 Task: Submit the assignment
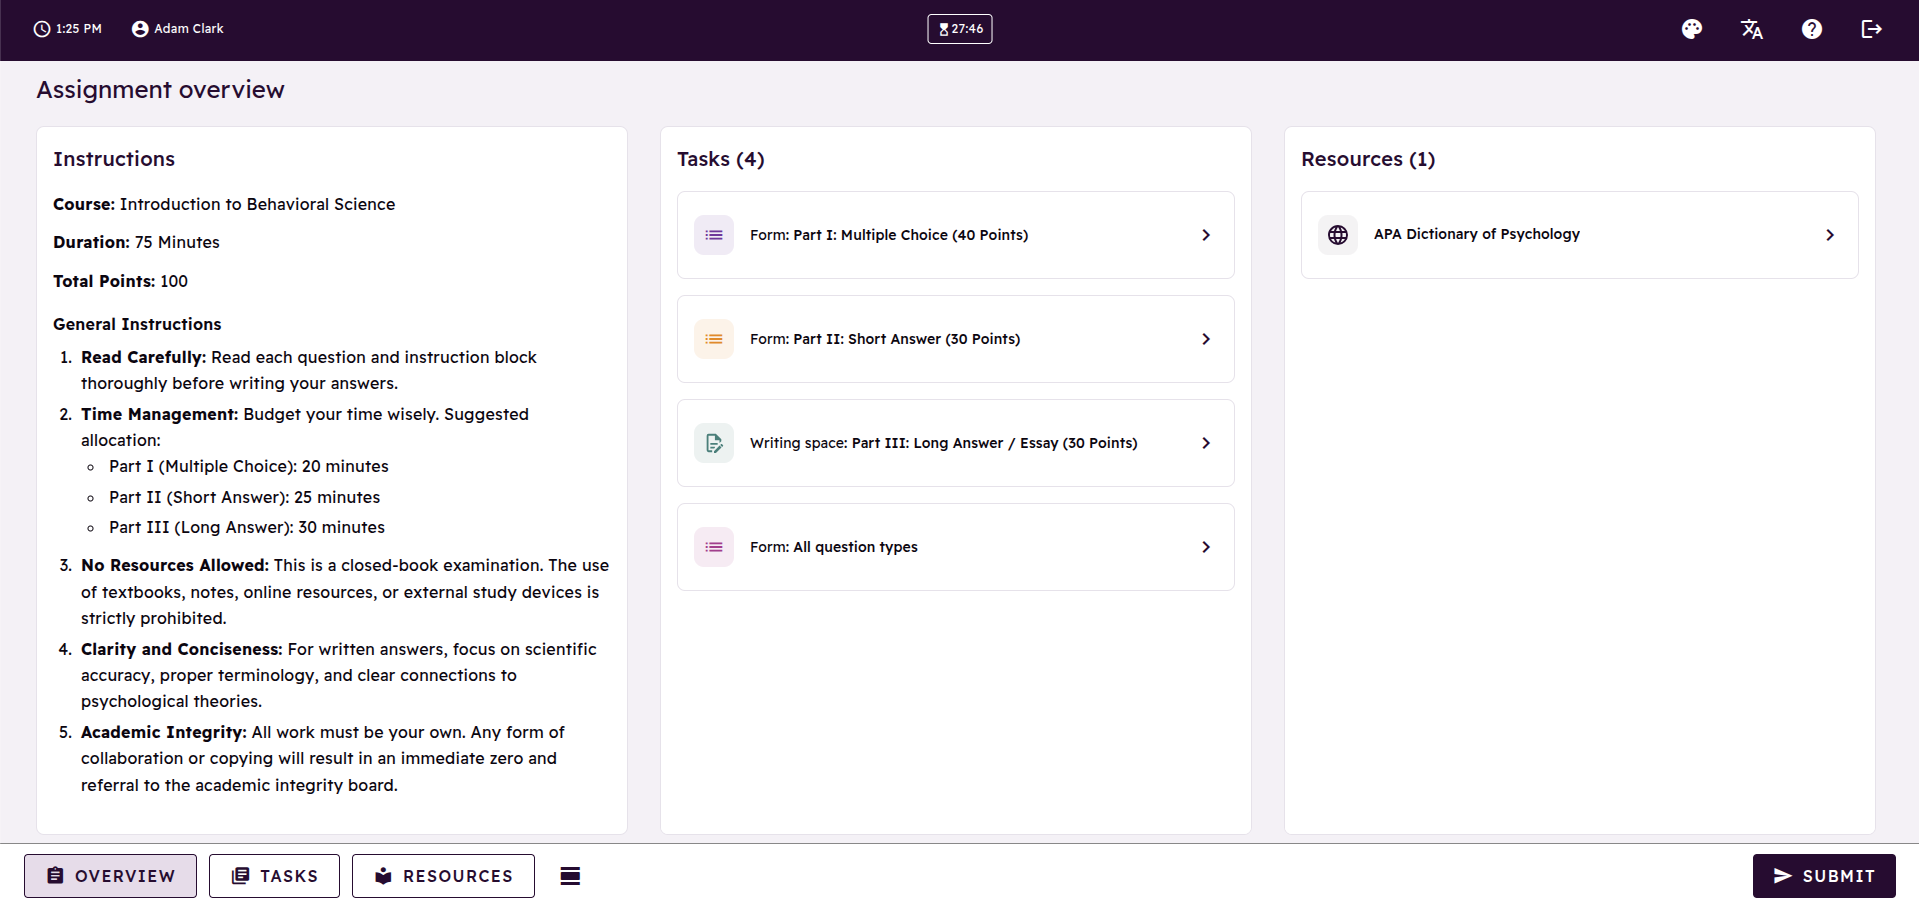[x=1824, y=876]
